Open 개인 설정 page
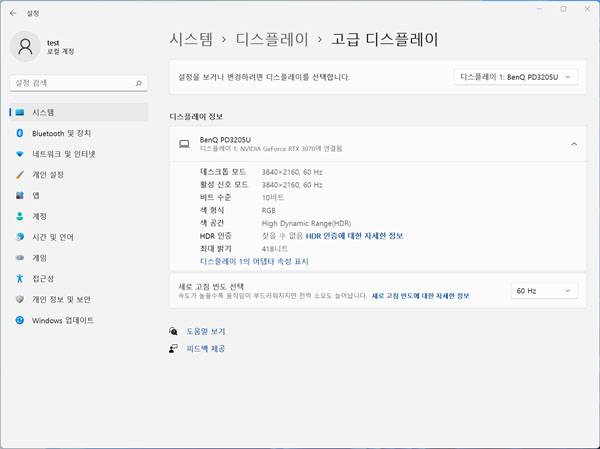 (x=47, y=175)
